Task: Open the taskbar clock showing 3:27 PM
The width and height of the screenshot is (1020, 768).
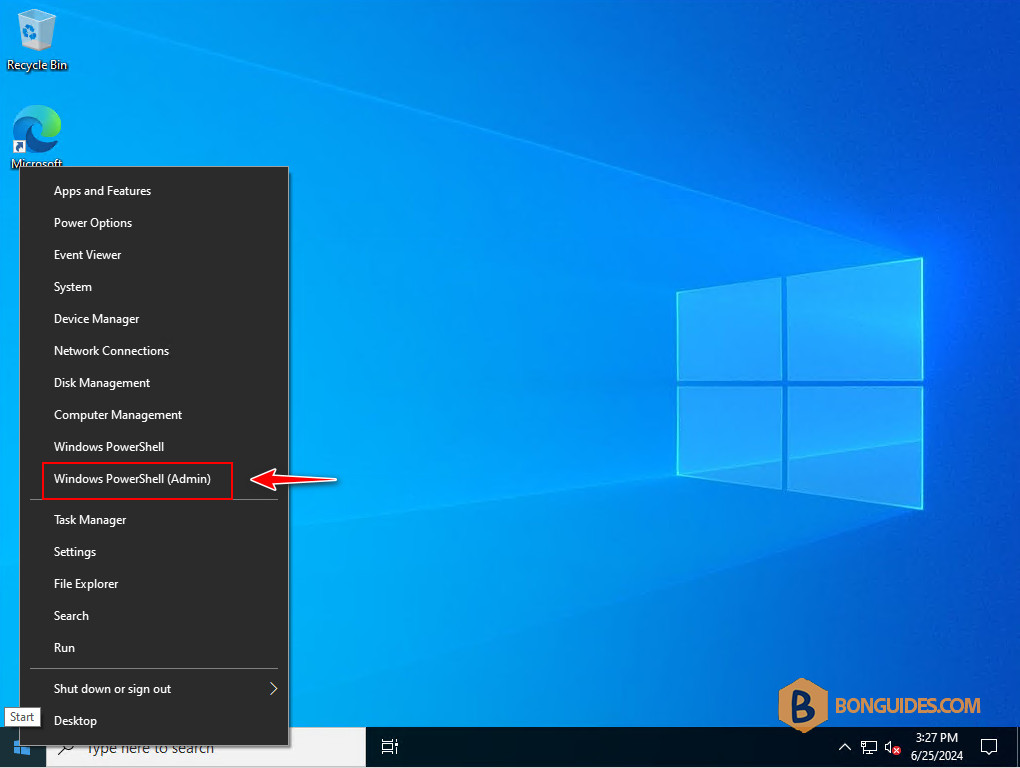Action: pos(937,747)
